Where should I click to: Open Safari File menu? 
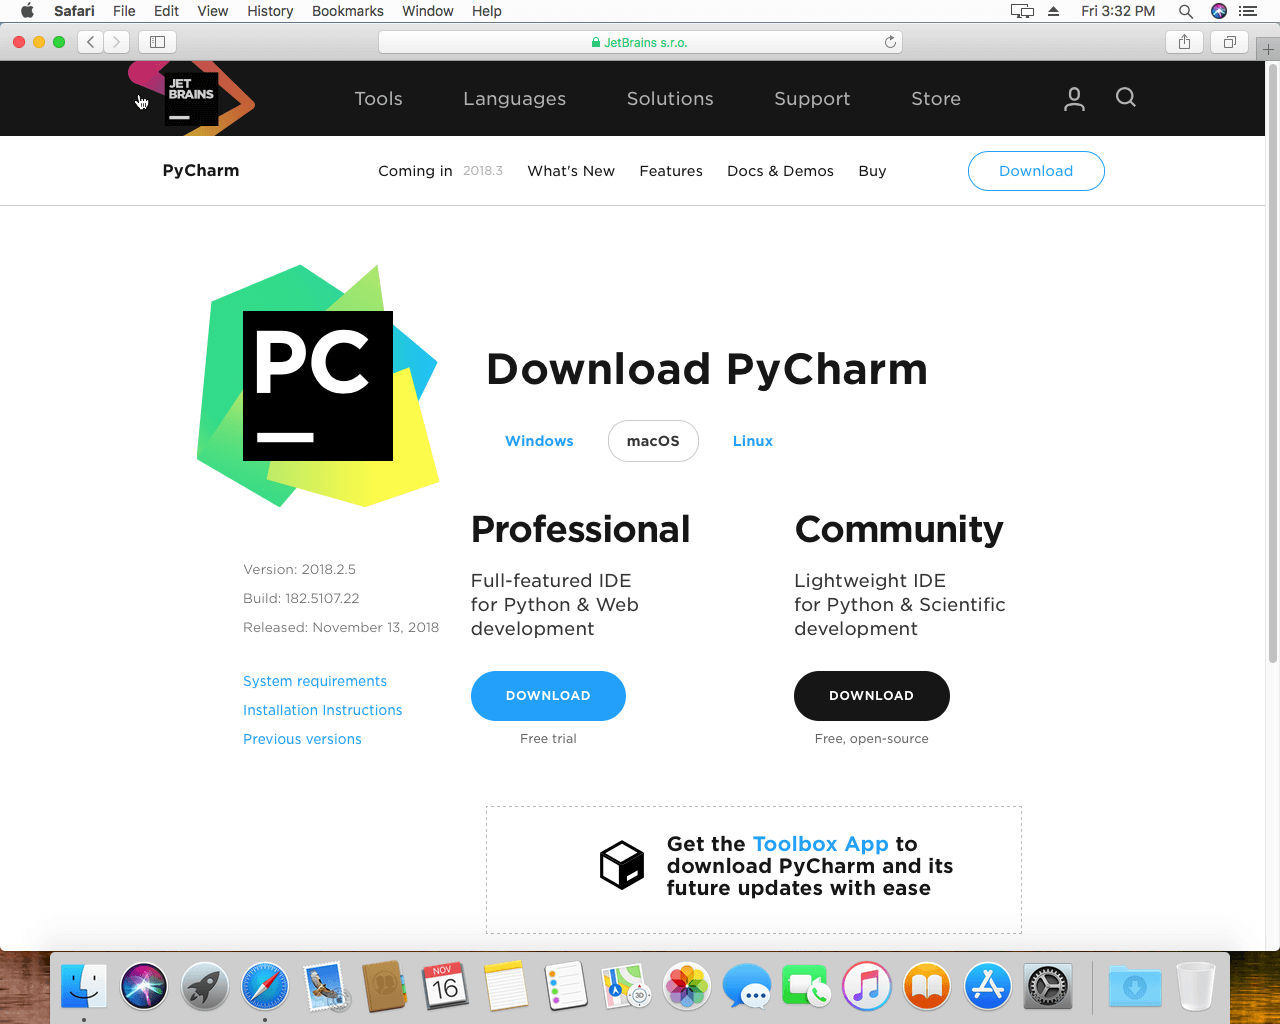coord(124,11)
